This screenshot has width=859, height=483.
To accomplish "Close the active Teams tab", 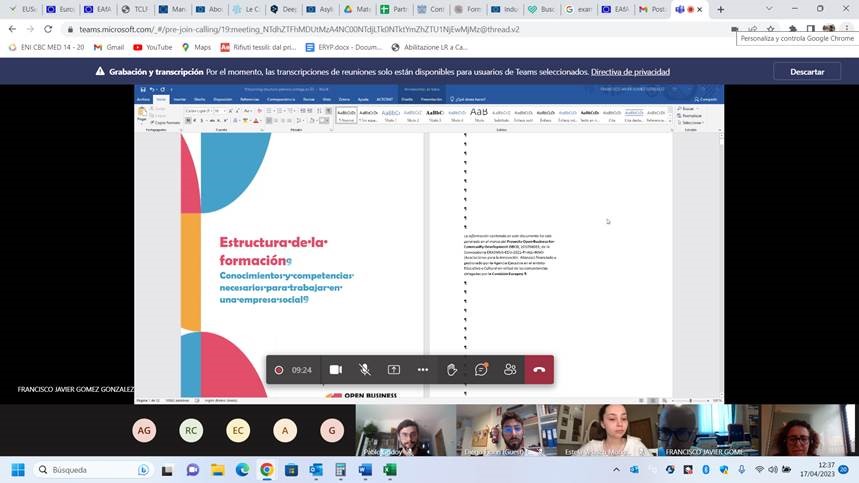I will (x=700, y=9).
